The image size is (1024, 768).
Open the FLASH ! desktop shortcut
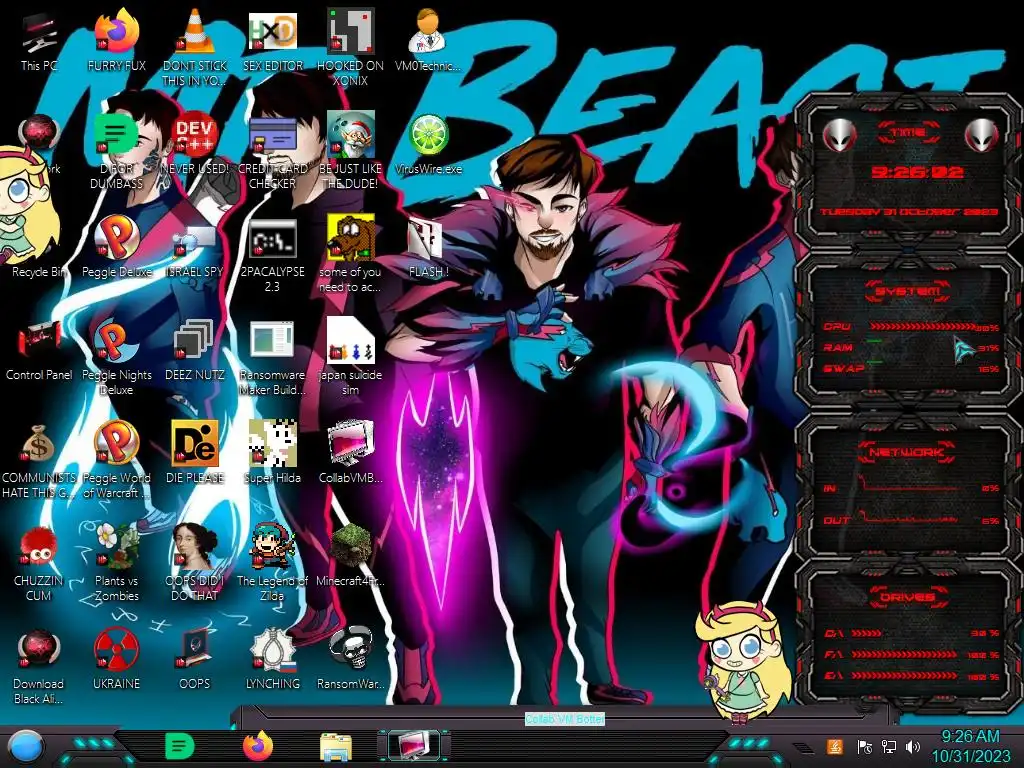tap(428, 247)
